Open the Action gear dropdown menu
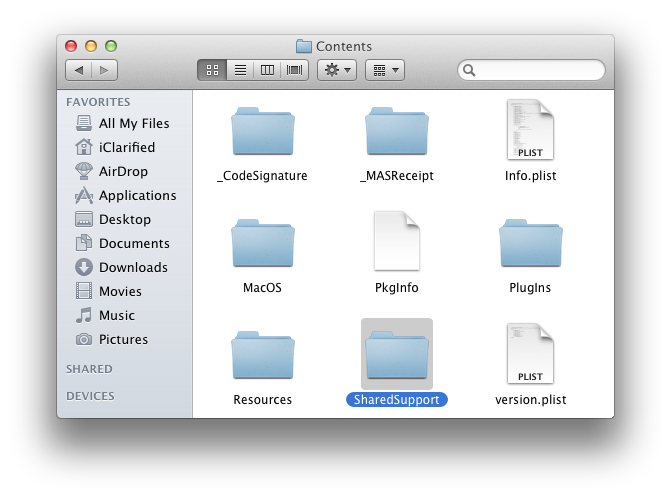Image resolution: width=671 pixels, height=497 pixels. tap(336, 70)
